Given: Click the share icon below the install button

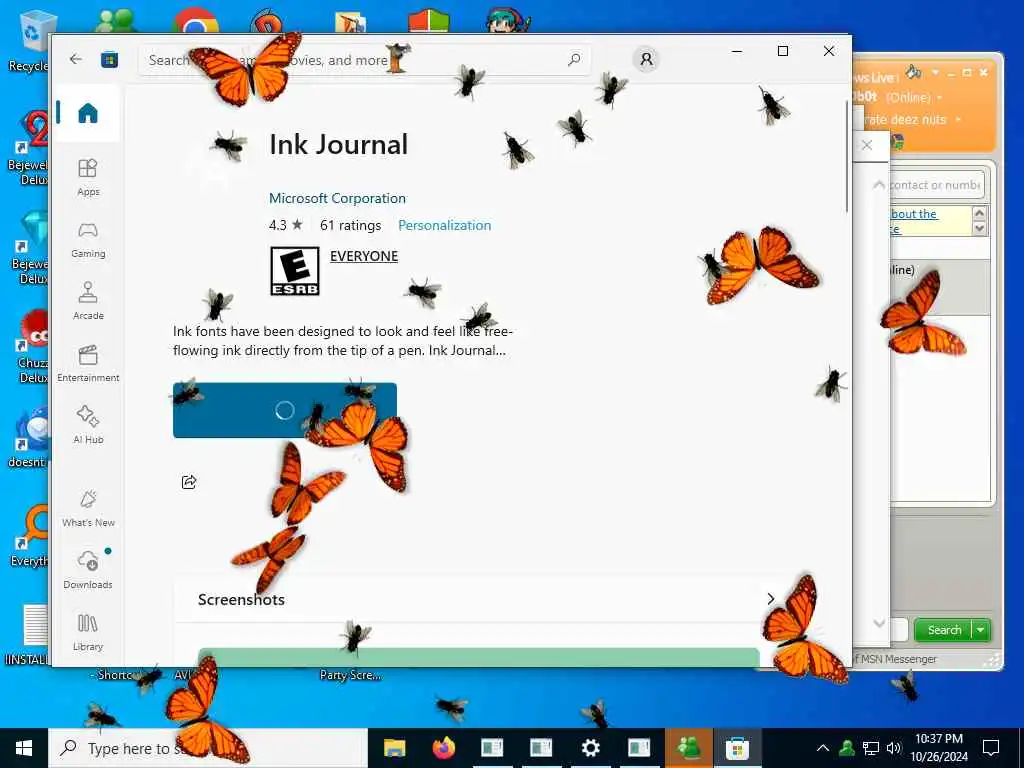Looking at the screenshot, I should 189,482.
